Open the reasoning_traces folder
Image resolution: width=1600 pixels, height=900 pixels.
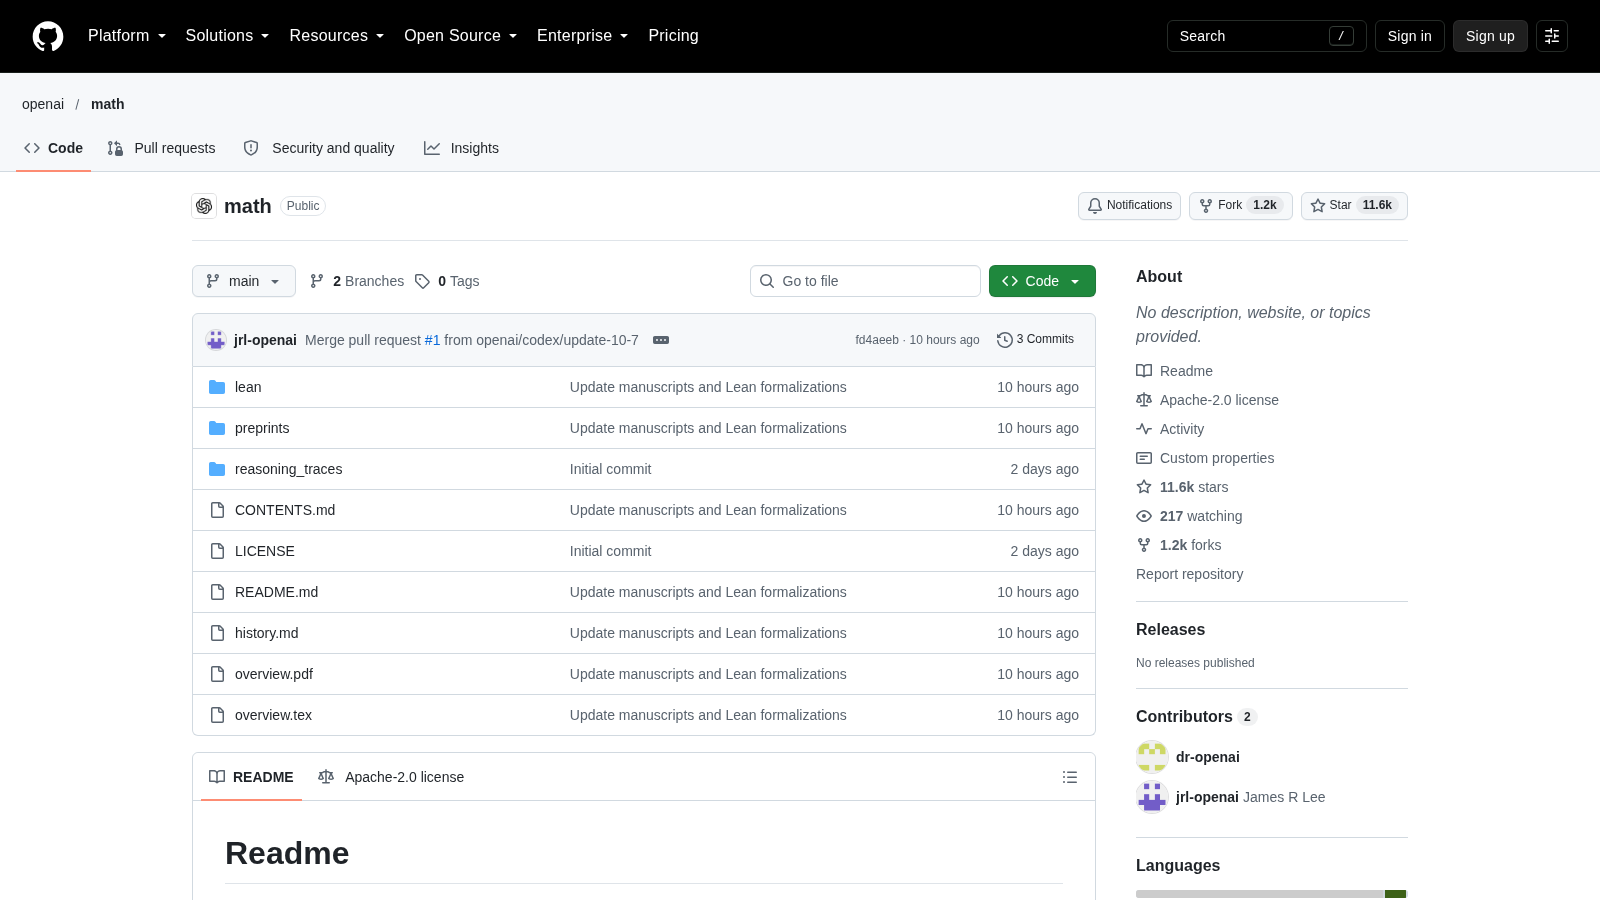[x=288, y=469]
